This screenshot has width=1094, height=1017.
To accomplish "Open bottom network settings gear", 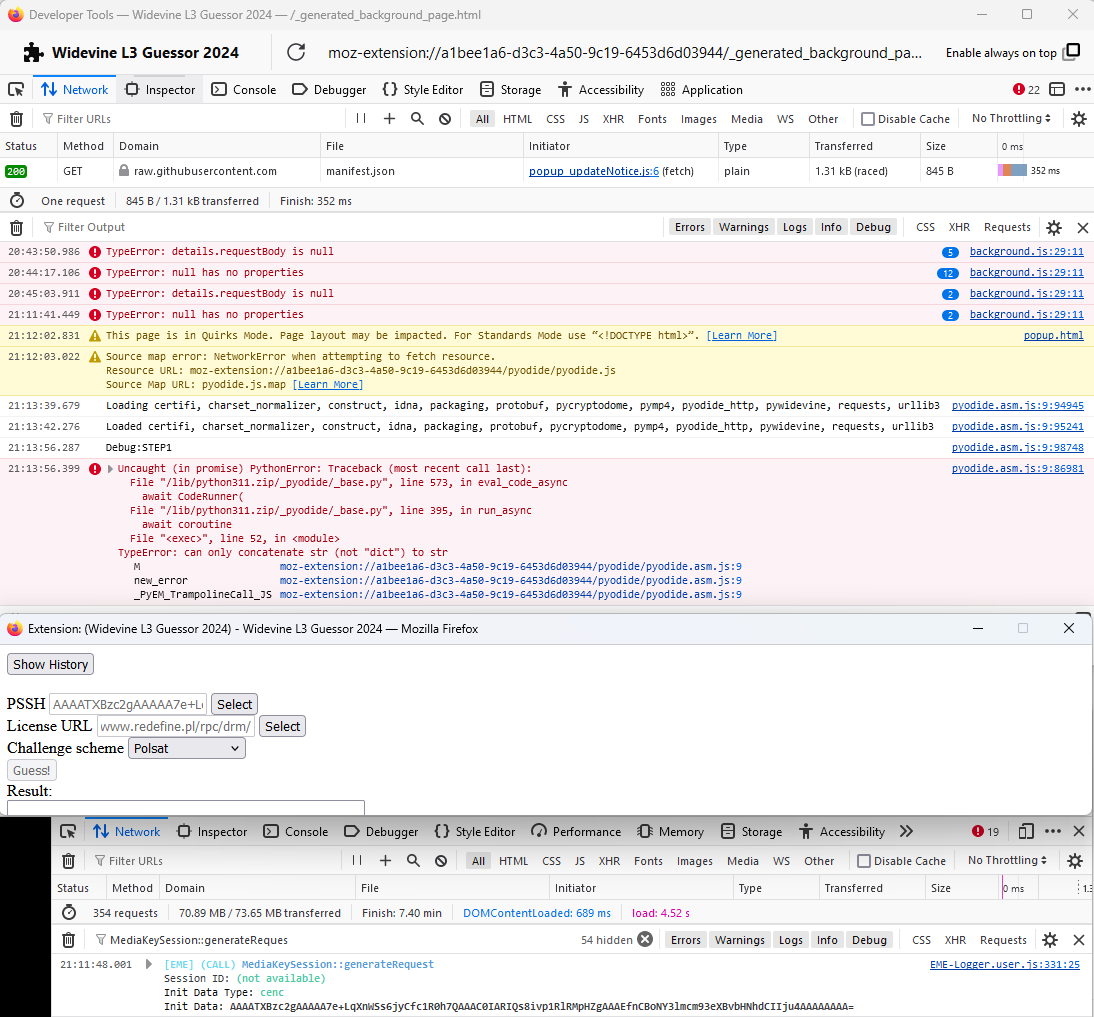I will pos(1075,861).
